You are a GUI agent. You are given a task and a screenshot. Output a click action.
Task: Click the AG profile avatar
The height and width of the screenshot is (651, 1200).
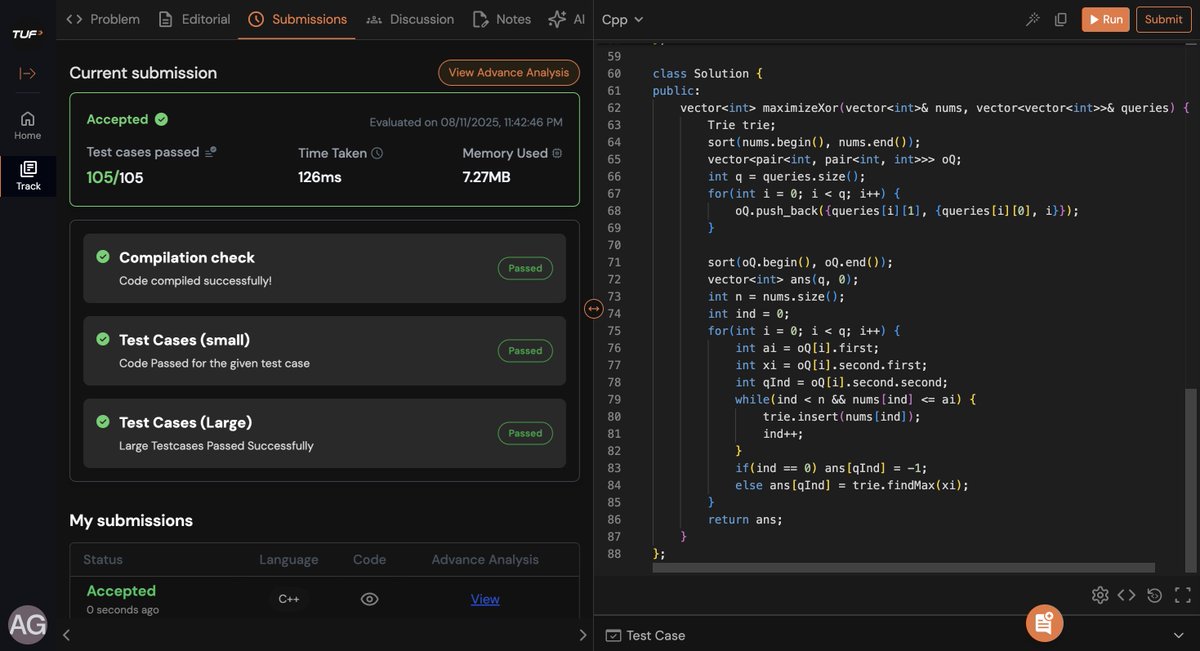(x=27, y=624)
